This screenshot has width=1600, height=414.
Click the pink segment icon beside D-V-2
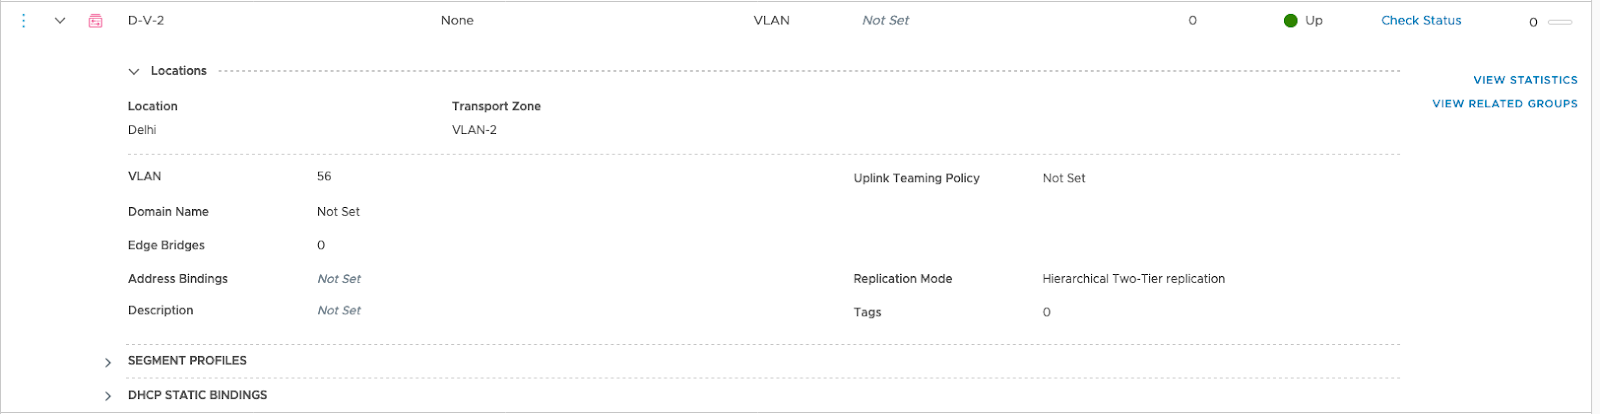tap(96, 20)
